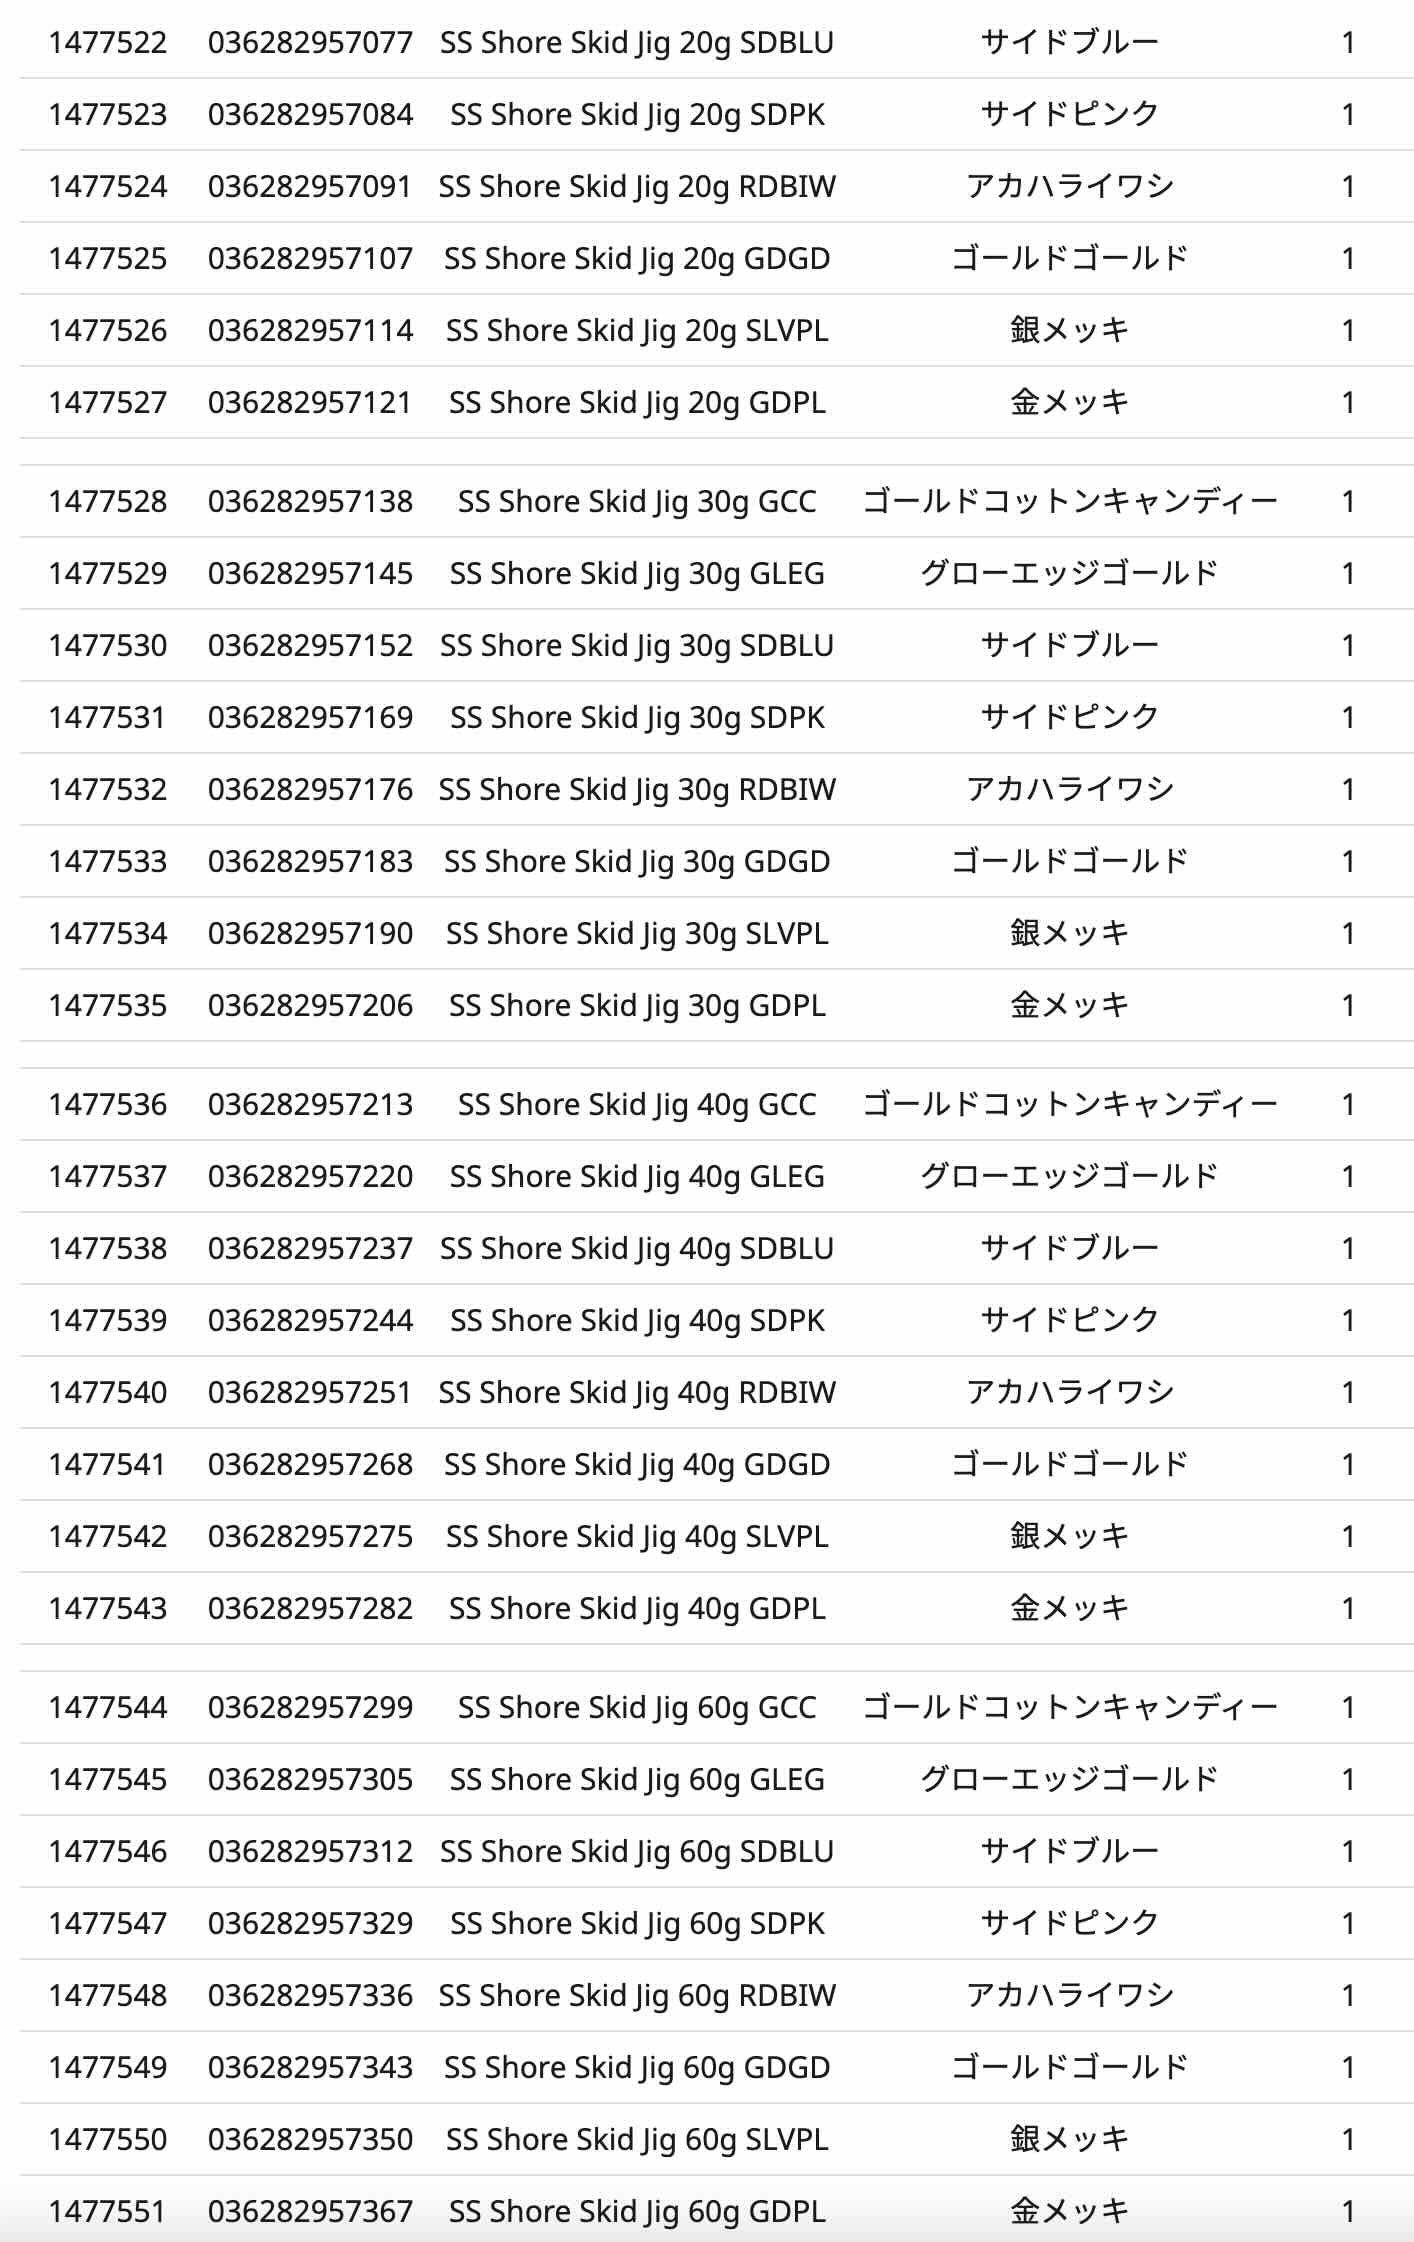Viewport: 1414px width, 2242px height.
Task: Select SS Shore Skid Jig 30g GCC
Action: pos(637,501)
